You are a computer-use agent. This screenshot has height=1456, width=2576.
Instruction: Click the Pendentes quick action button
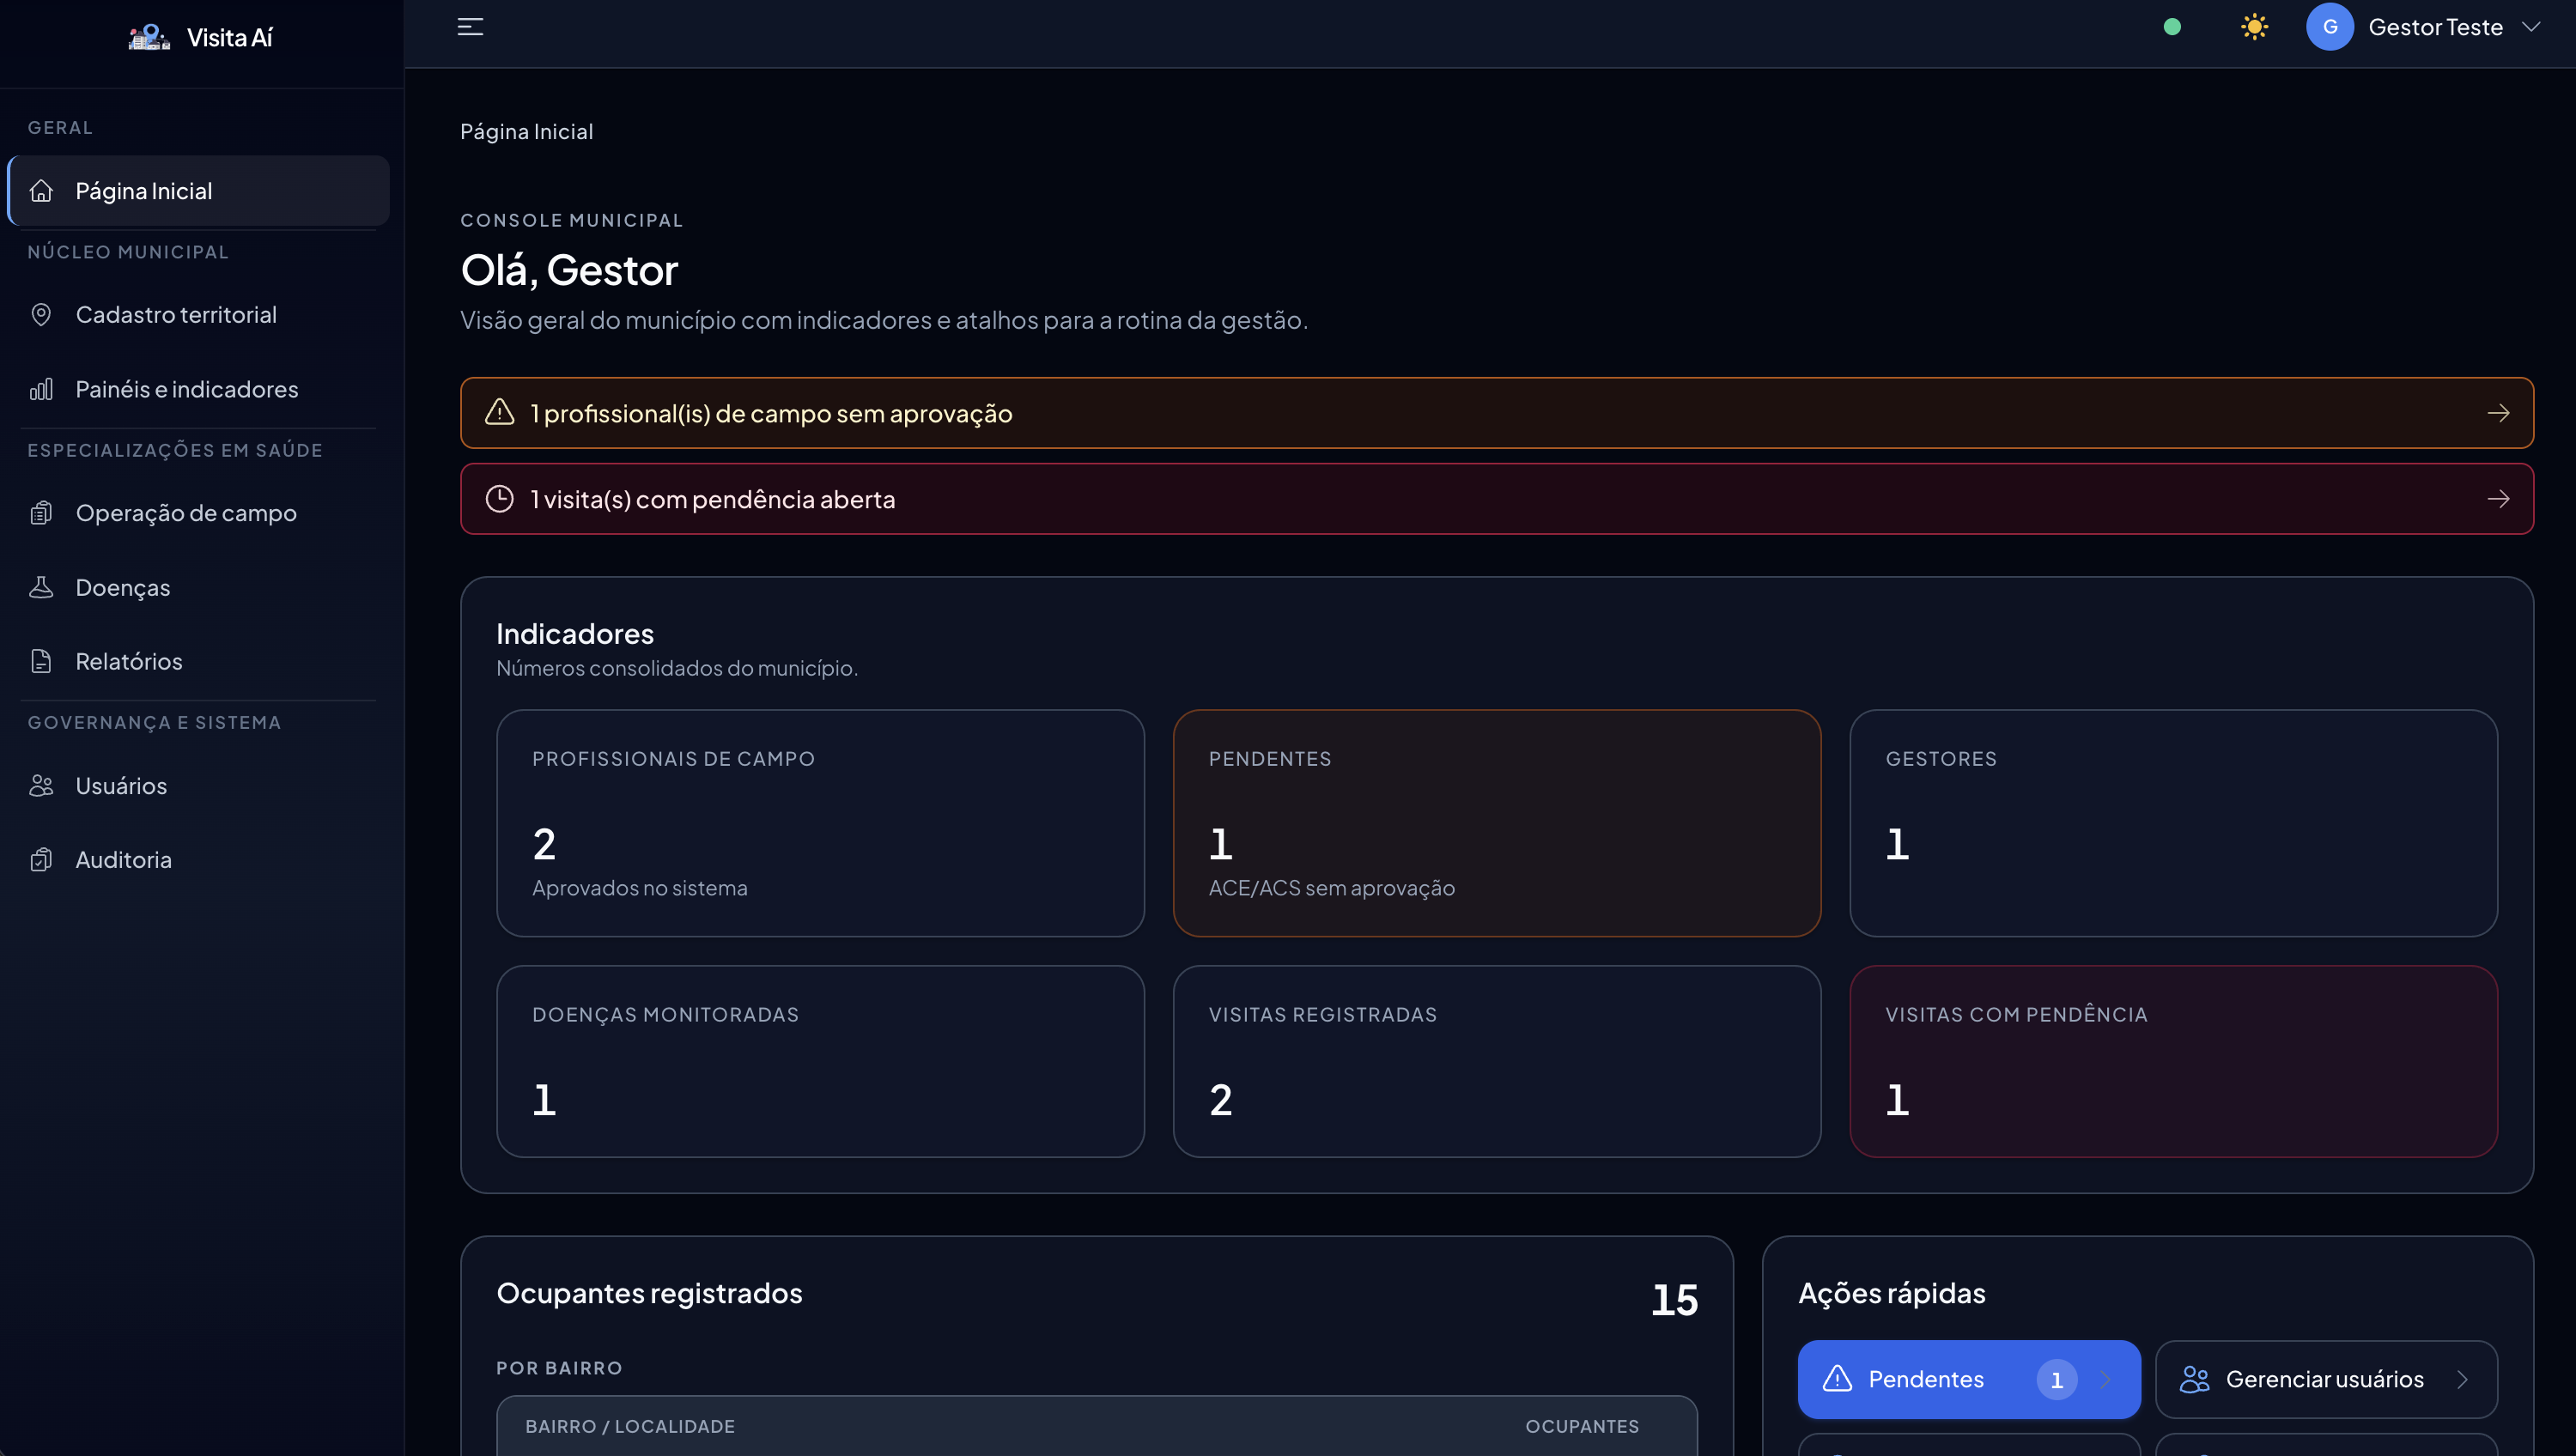click(x=1968, y=1379)
